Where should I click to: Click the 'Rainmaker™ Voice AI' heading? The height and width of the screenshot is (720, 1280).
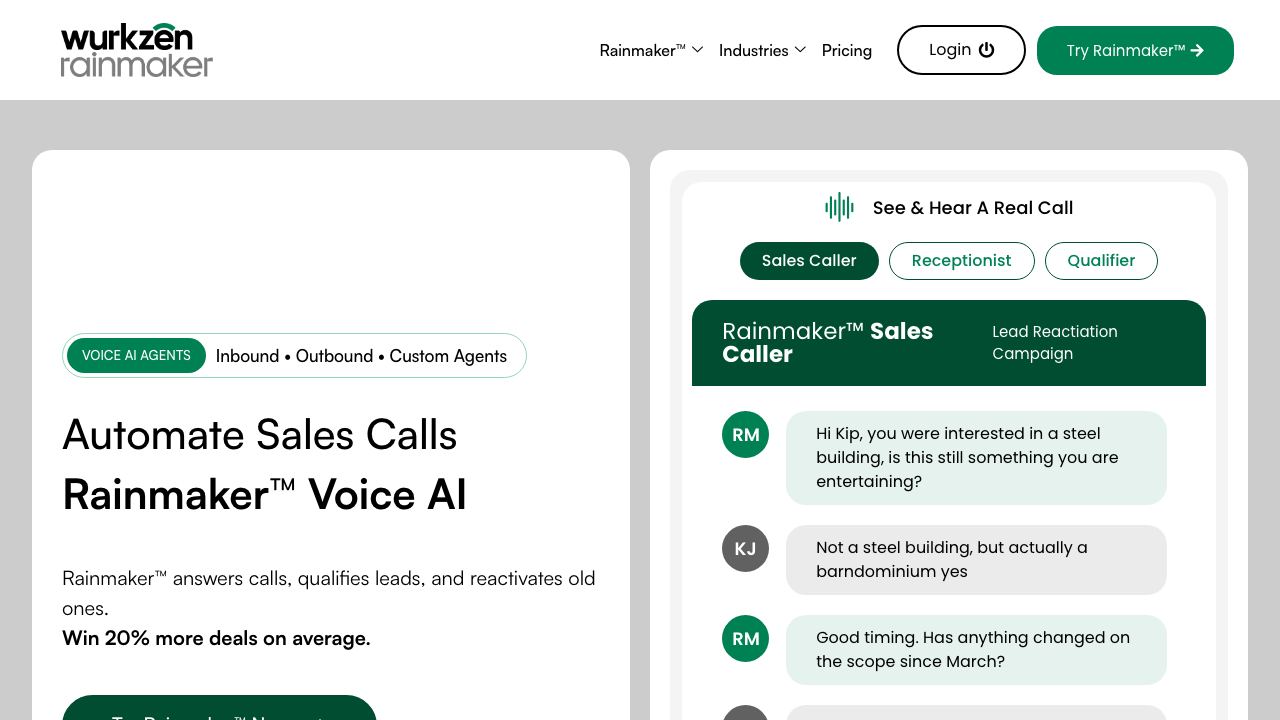pos(264,495)
